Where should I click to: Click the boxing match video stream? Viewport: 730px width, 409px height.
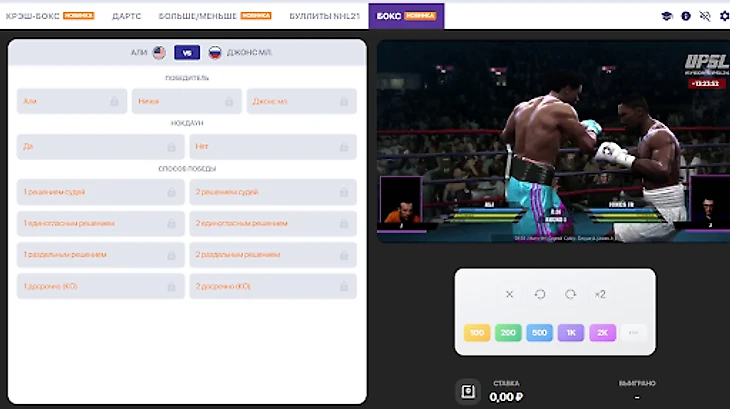(553, 141)
